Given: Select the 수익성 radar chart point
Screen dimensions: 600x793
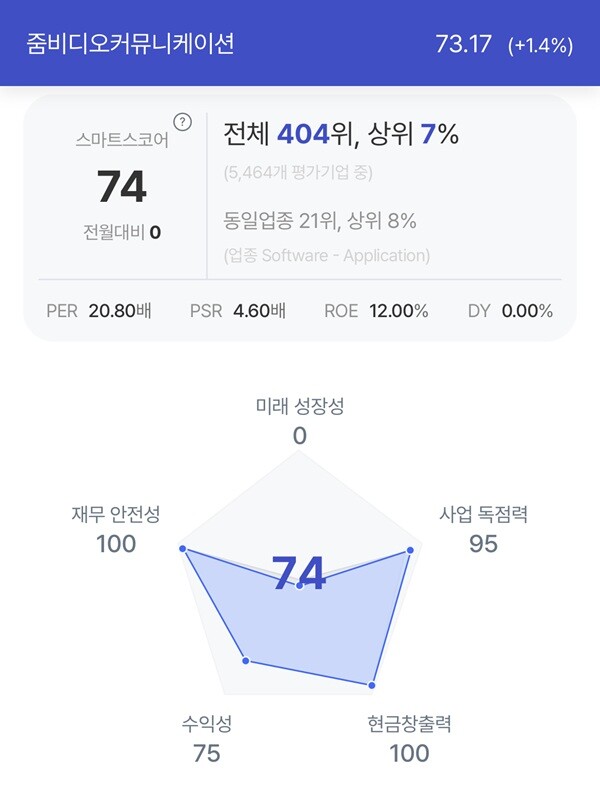Looking at the screenshot, I should (245, 660).
